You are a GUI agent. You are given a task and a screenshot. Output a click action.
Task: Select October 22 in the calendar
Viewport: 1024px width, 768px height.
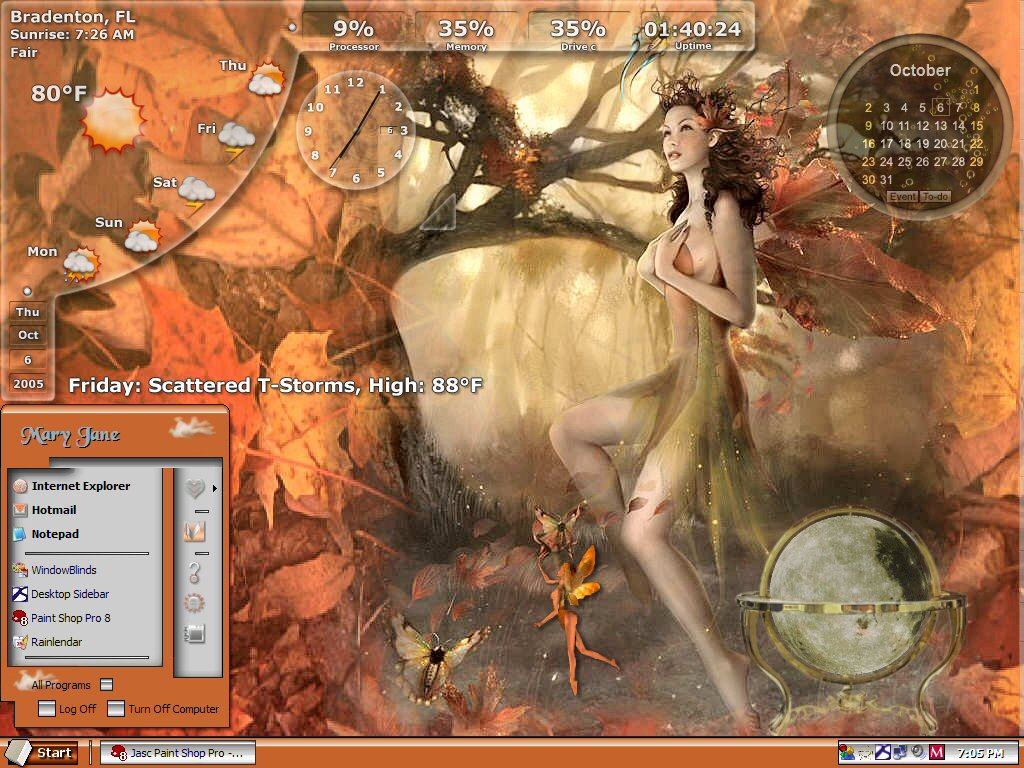pos(976,144)
